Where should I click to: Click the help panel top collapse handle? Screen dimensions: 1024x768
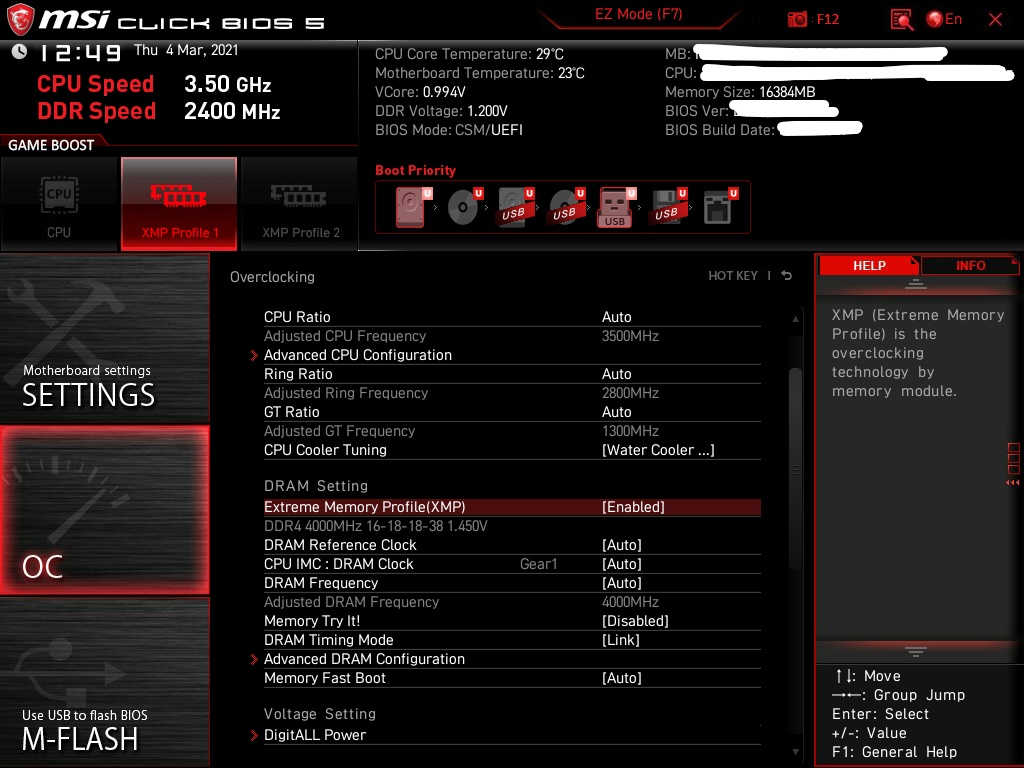coord(916,283)
